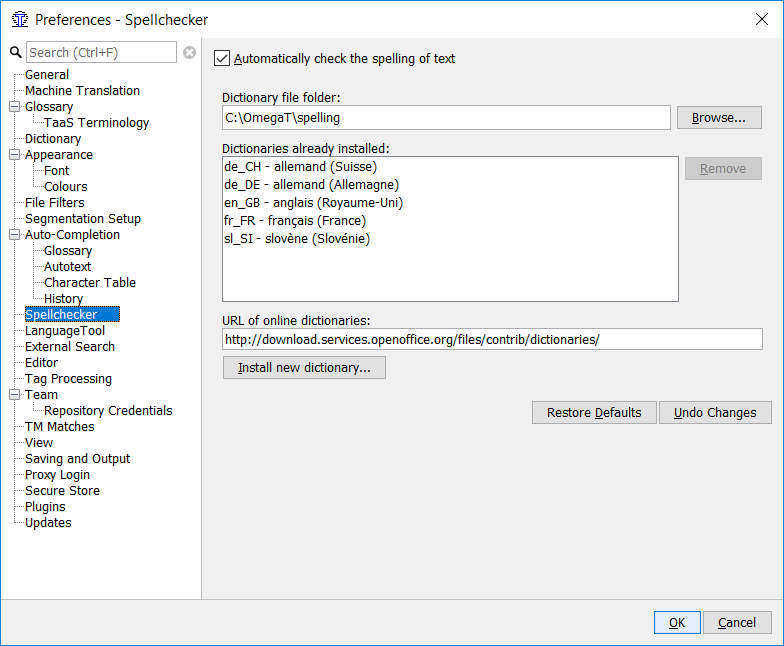784x646 pixels.
Task: Open History auto-completion settings
Action: pos(64,298)
